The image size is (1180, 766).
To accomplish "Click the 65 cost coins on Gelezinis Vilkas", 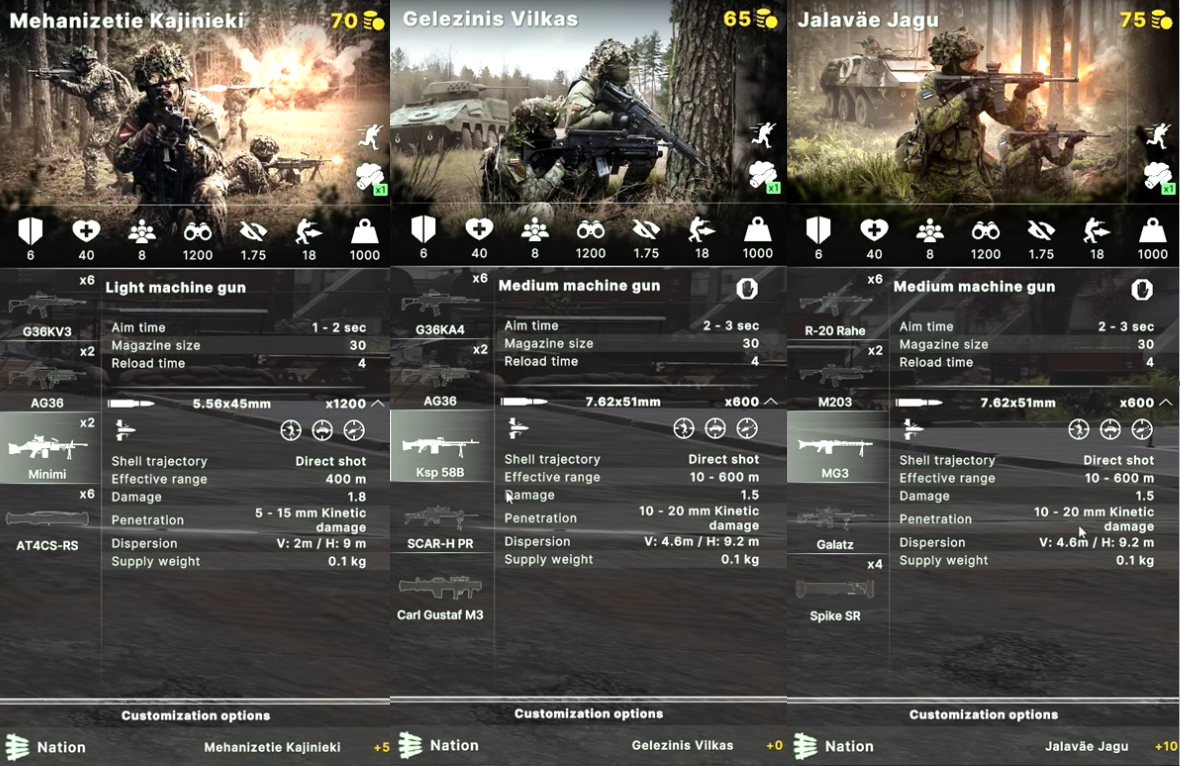I will coord(751,19).
